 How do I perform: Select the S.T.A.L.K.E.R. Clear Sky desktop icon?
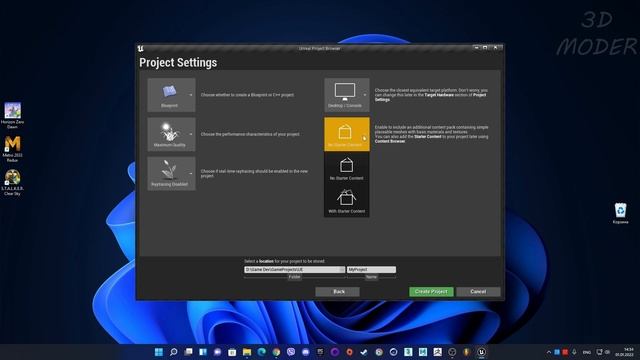(x=12, y=182)
